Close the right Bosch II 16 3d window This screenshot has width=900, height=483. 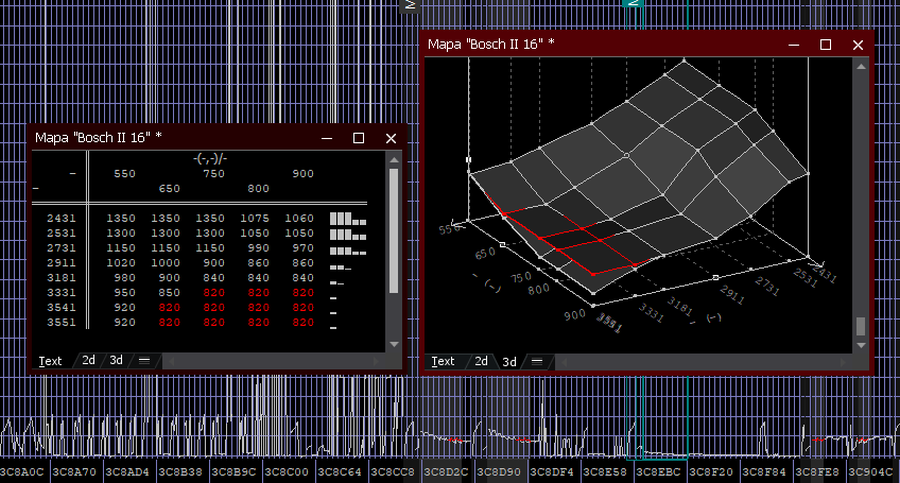858,45
